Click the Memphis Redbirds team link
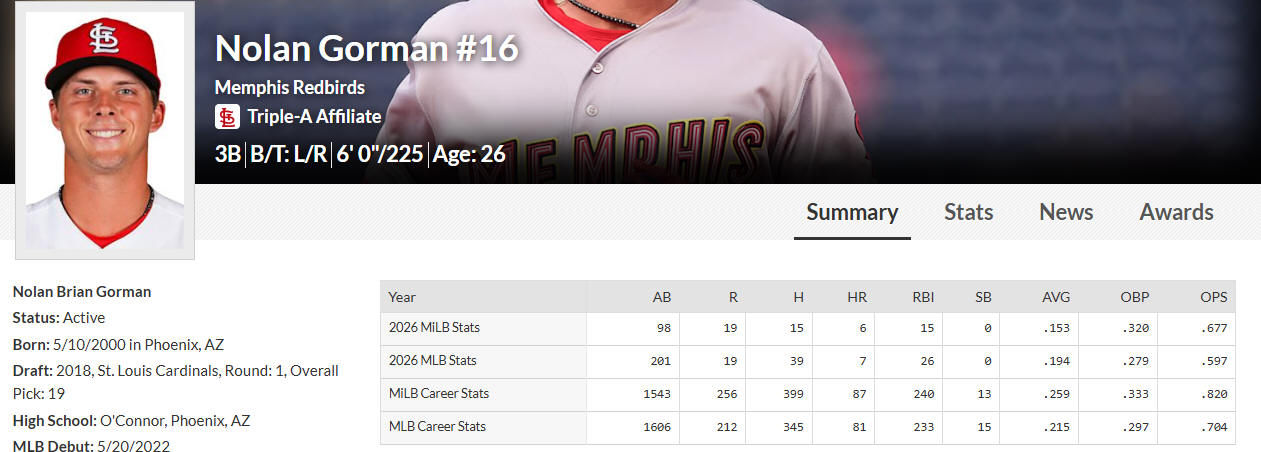The image size is (1261, 452). [290, 87]
